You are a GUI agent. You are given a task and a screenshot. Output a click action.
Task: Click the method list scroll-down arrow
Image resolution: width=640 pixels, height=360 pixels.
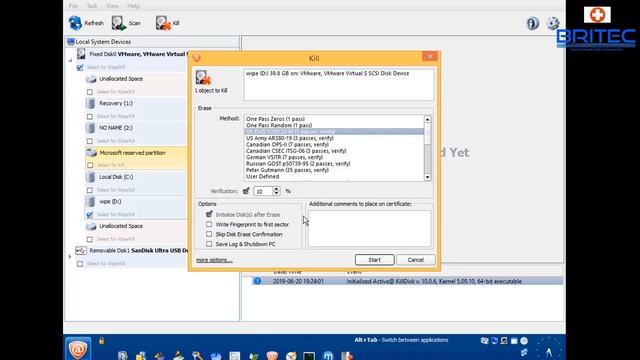427,177
